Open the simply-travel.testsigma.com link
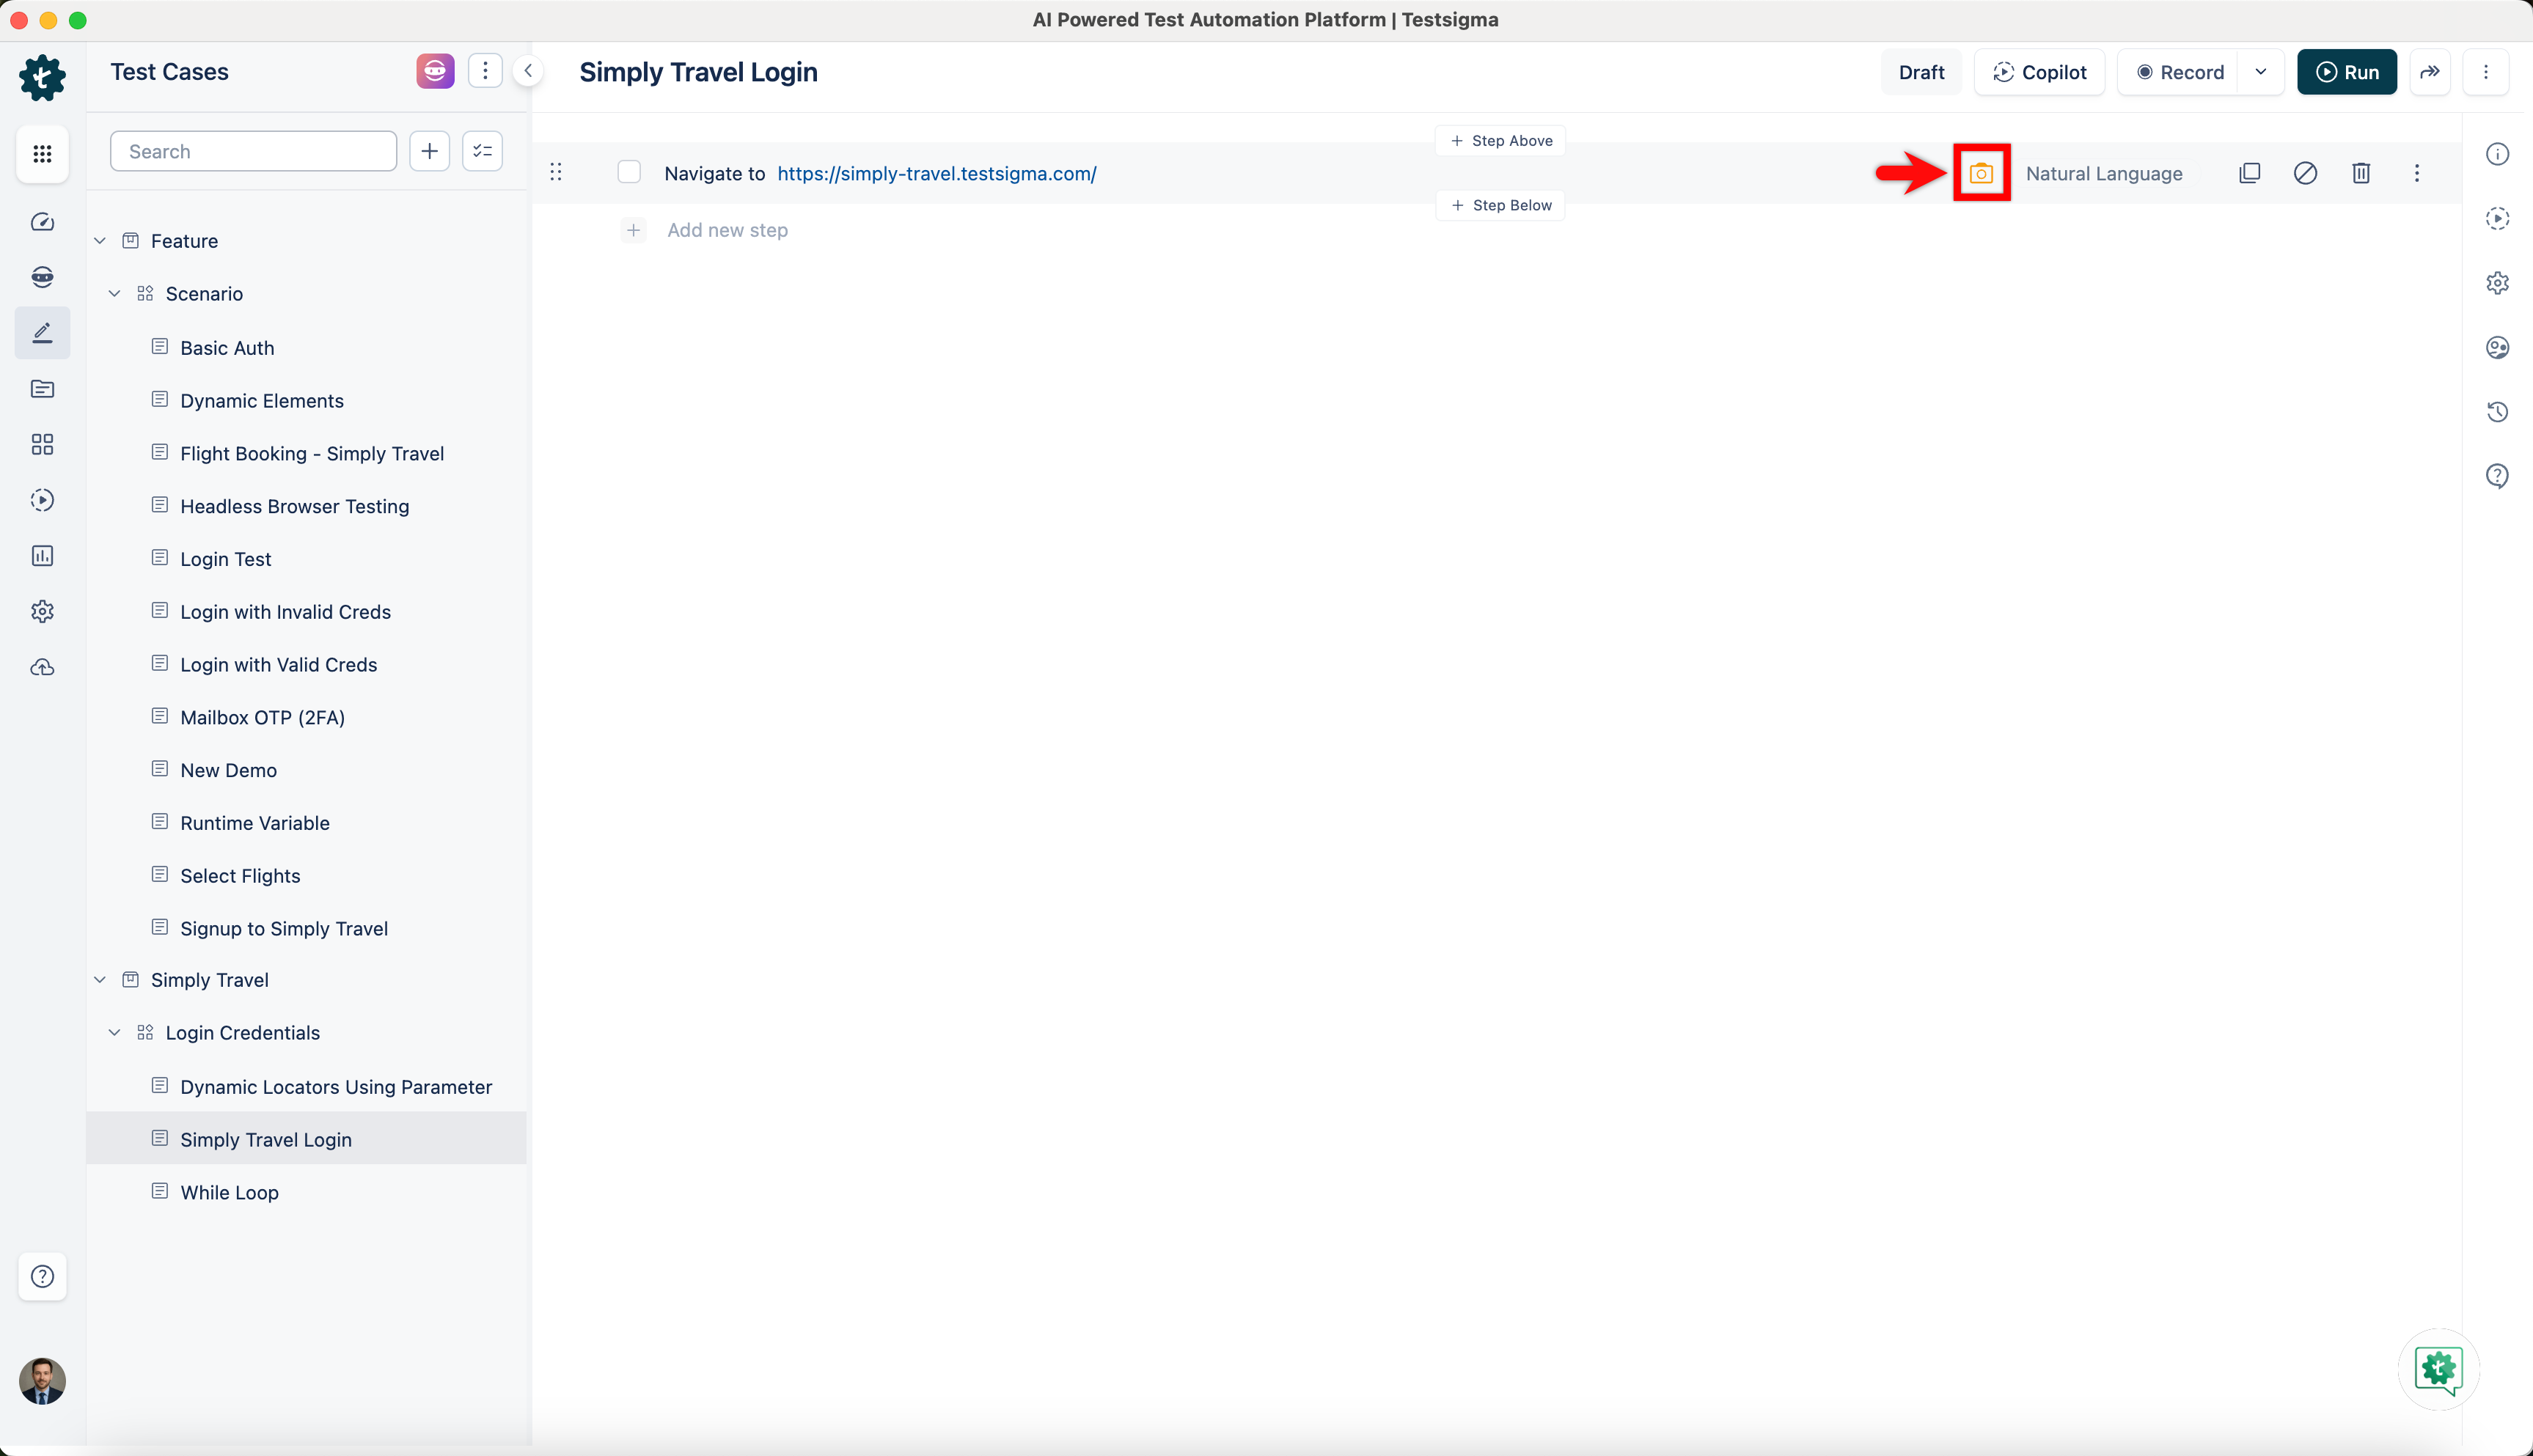This screenshot has width=2533, height=1456. coord(936,173)
